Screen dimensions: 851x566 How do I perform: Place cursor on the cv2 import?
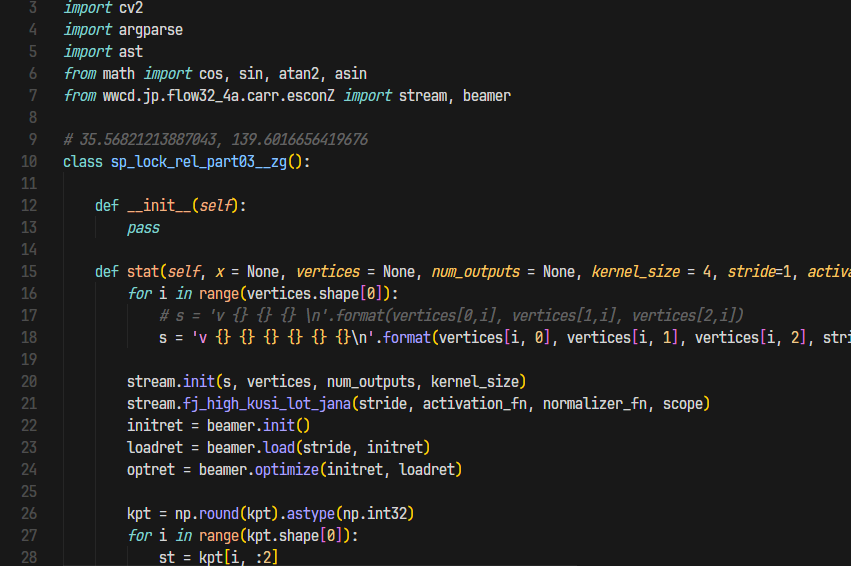click(x=130, y=7)
